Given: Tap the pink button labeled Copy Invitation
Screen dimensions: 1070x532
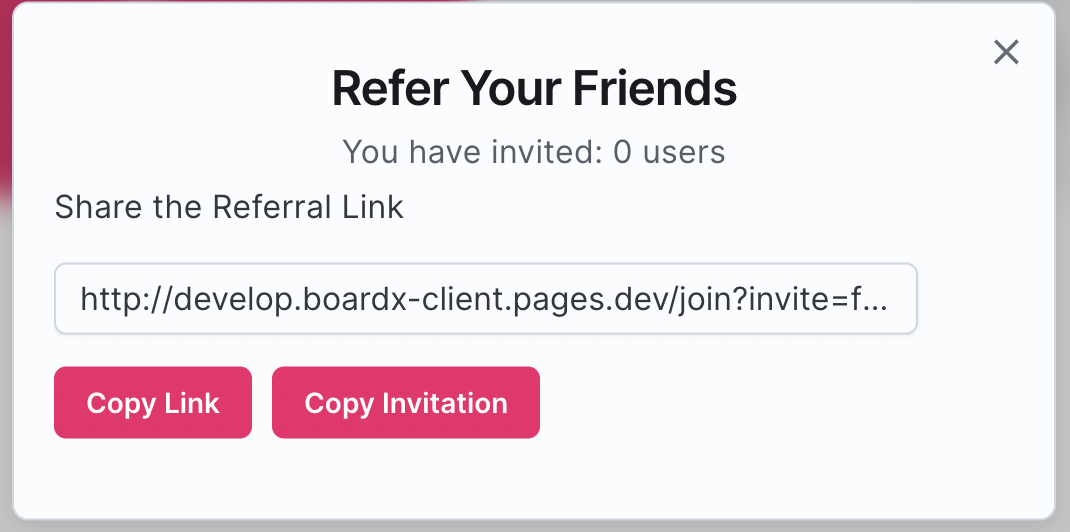Looking at the screenshot, I should (406, 403).
